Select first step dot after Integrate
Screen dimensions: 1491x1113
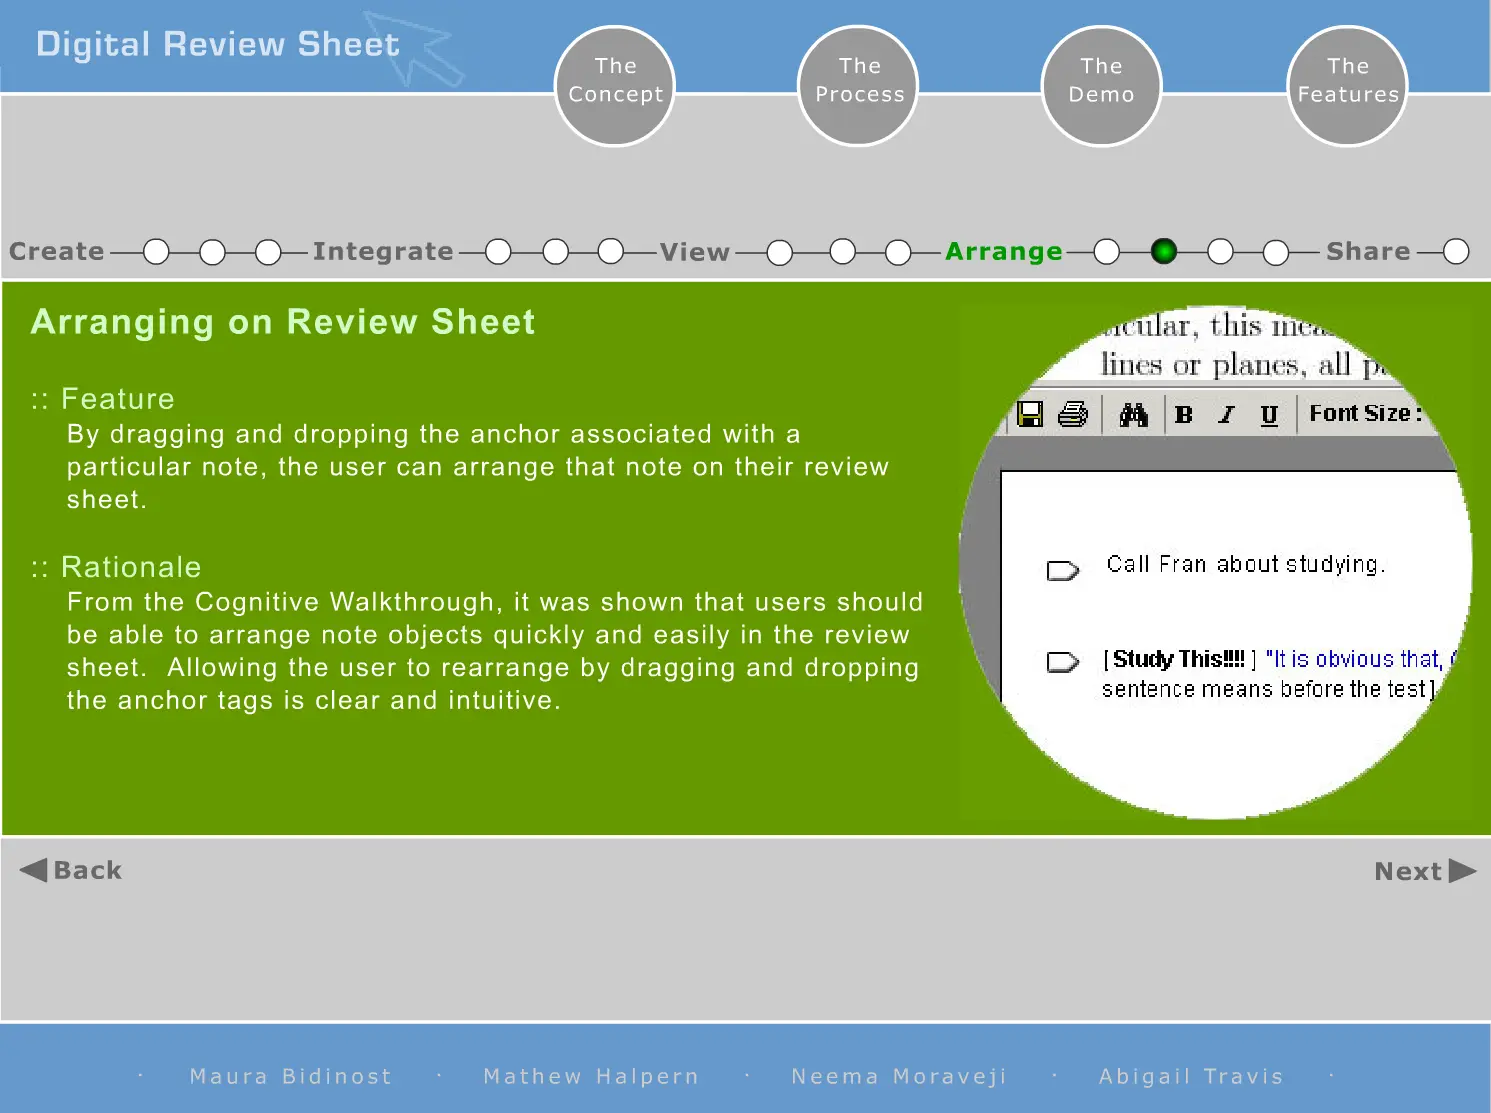coord(498,252)
